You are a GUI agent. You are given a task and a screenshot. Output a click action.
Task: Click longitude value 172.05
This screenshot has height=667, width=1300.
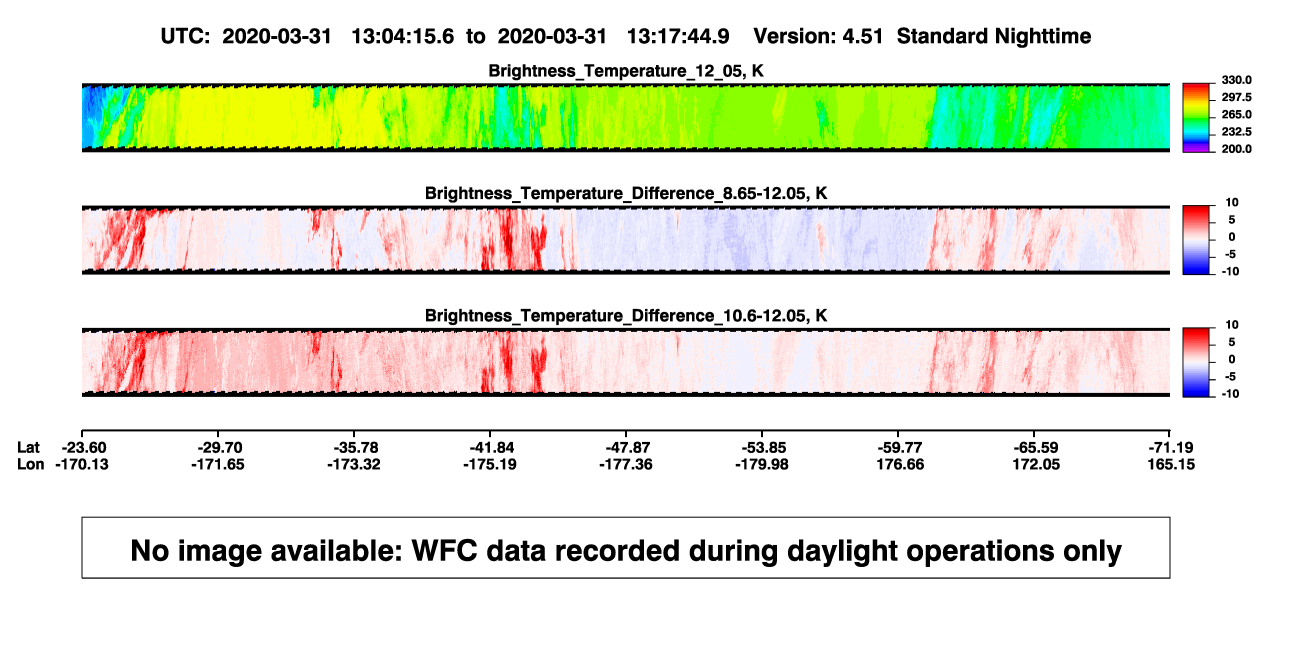click(1038, 464)
